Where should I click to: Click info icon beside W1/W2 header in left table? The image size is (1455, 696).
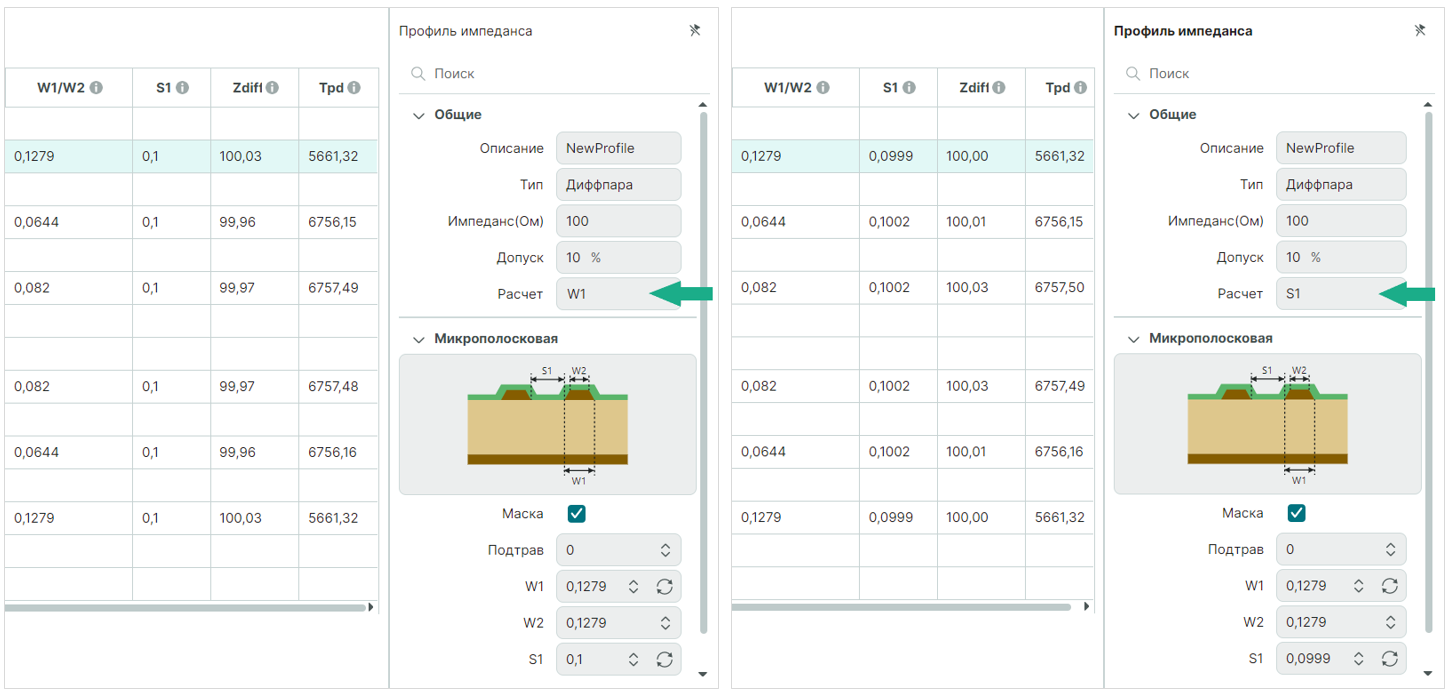pos(96,88)
